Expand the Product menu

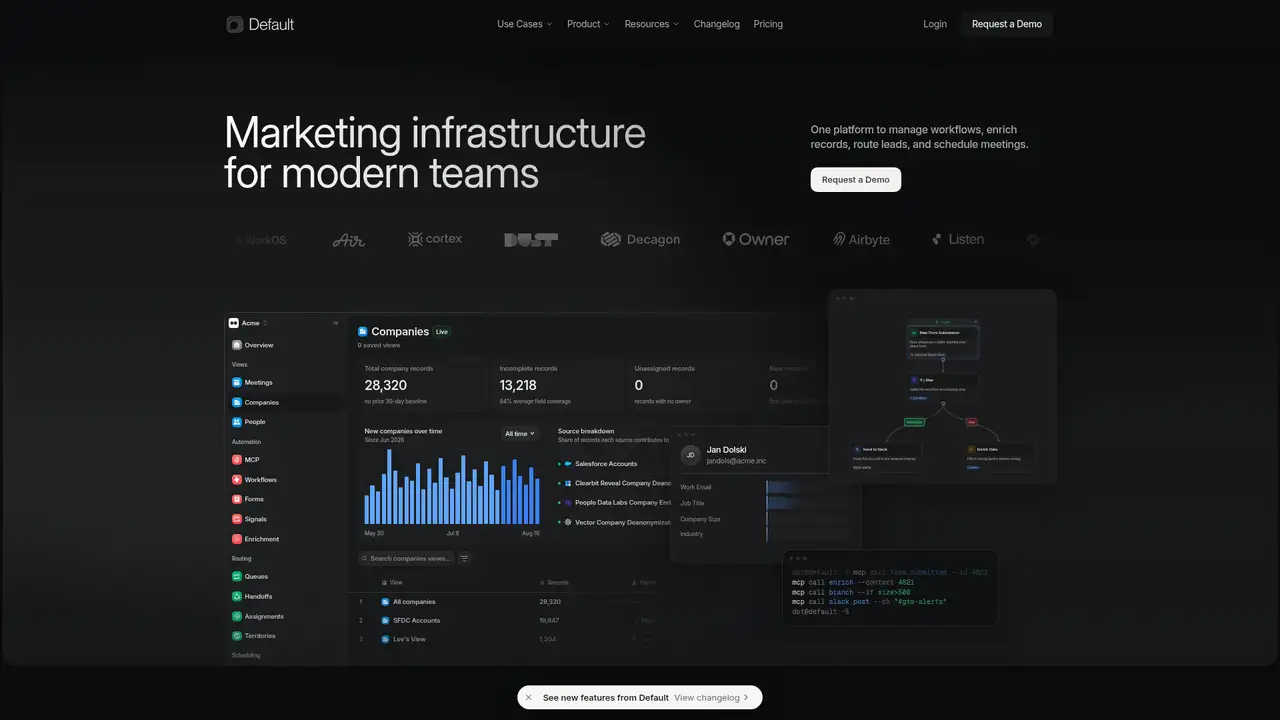pos(588,24)
